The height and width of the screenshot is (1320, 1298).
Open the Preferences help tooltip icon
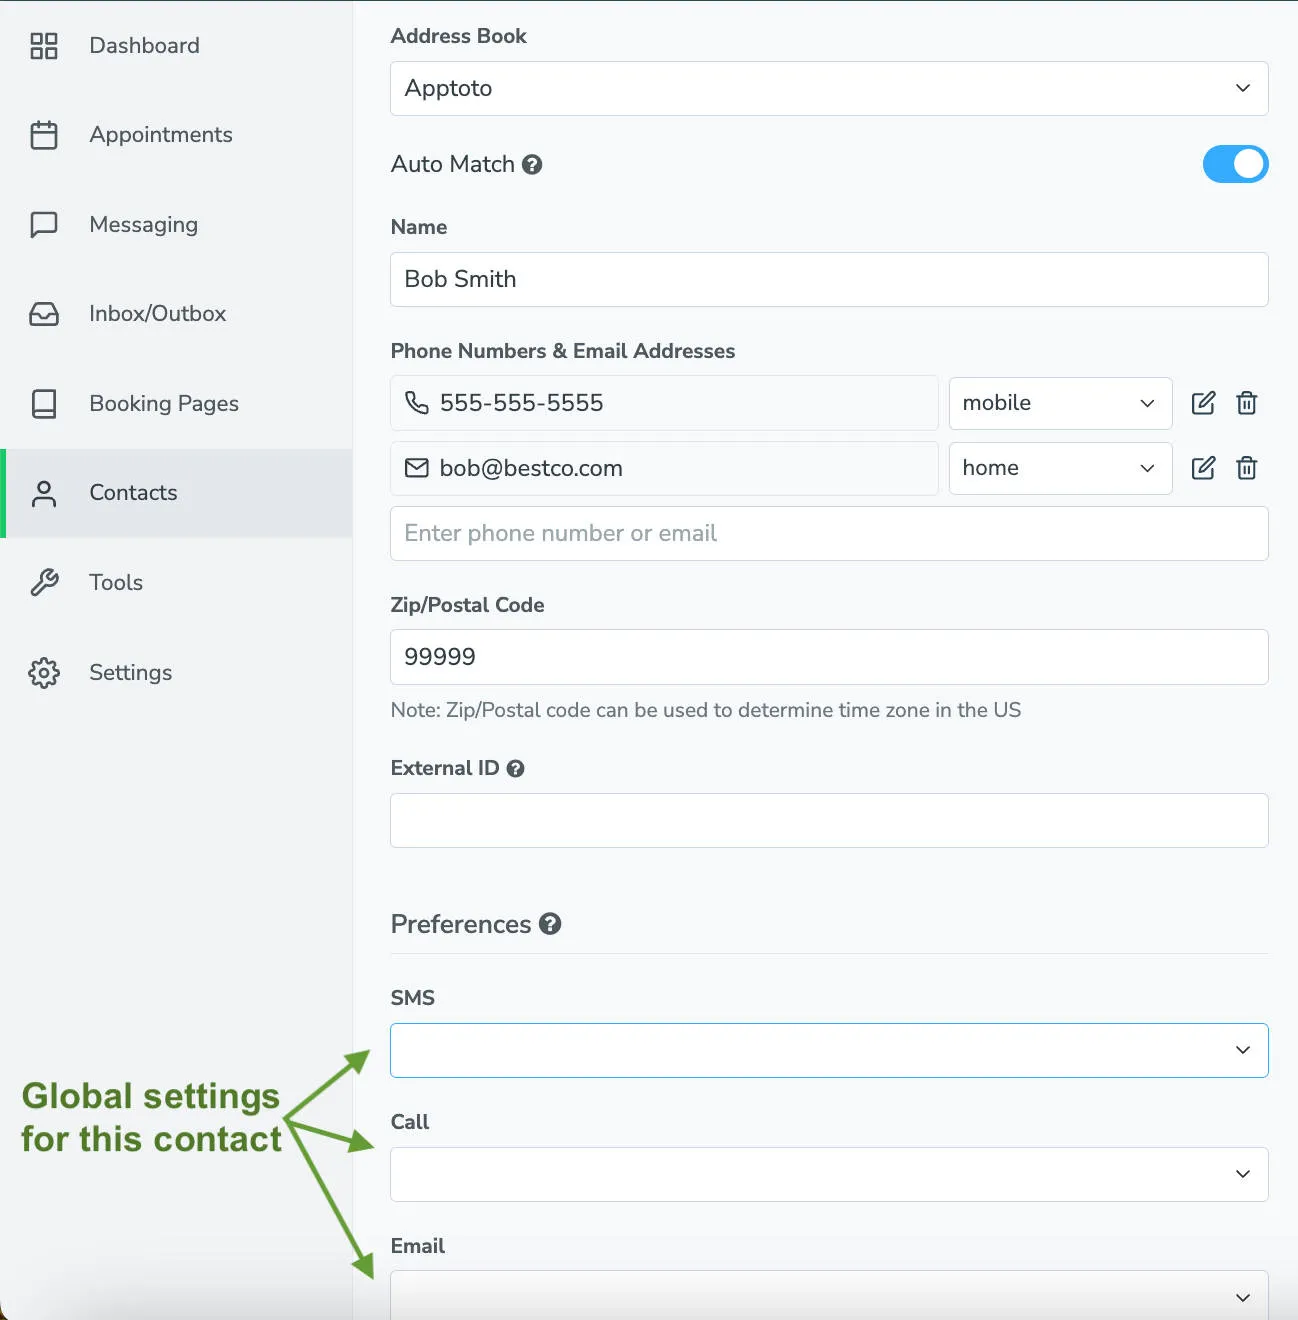[x=550, y=924]
